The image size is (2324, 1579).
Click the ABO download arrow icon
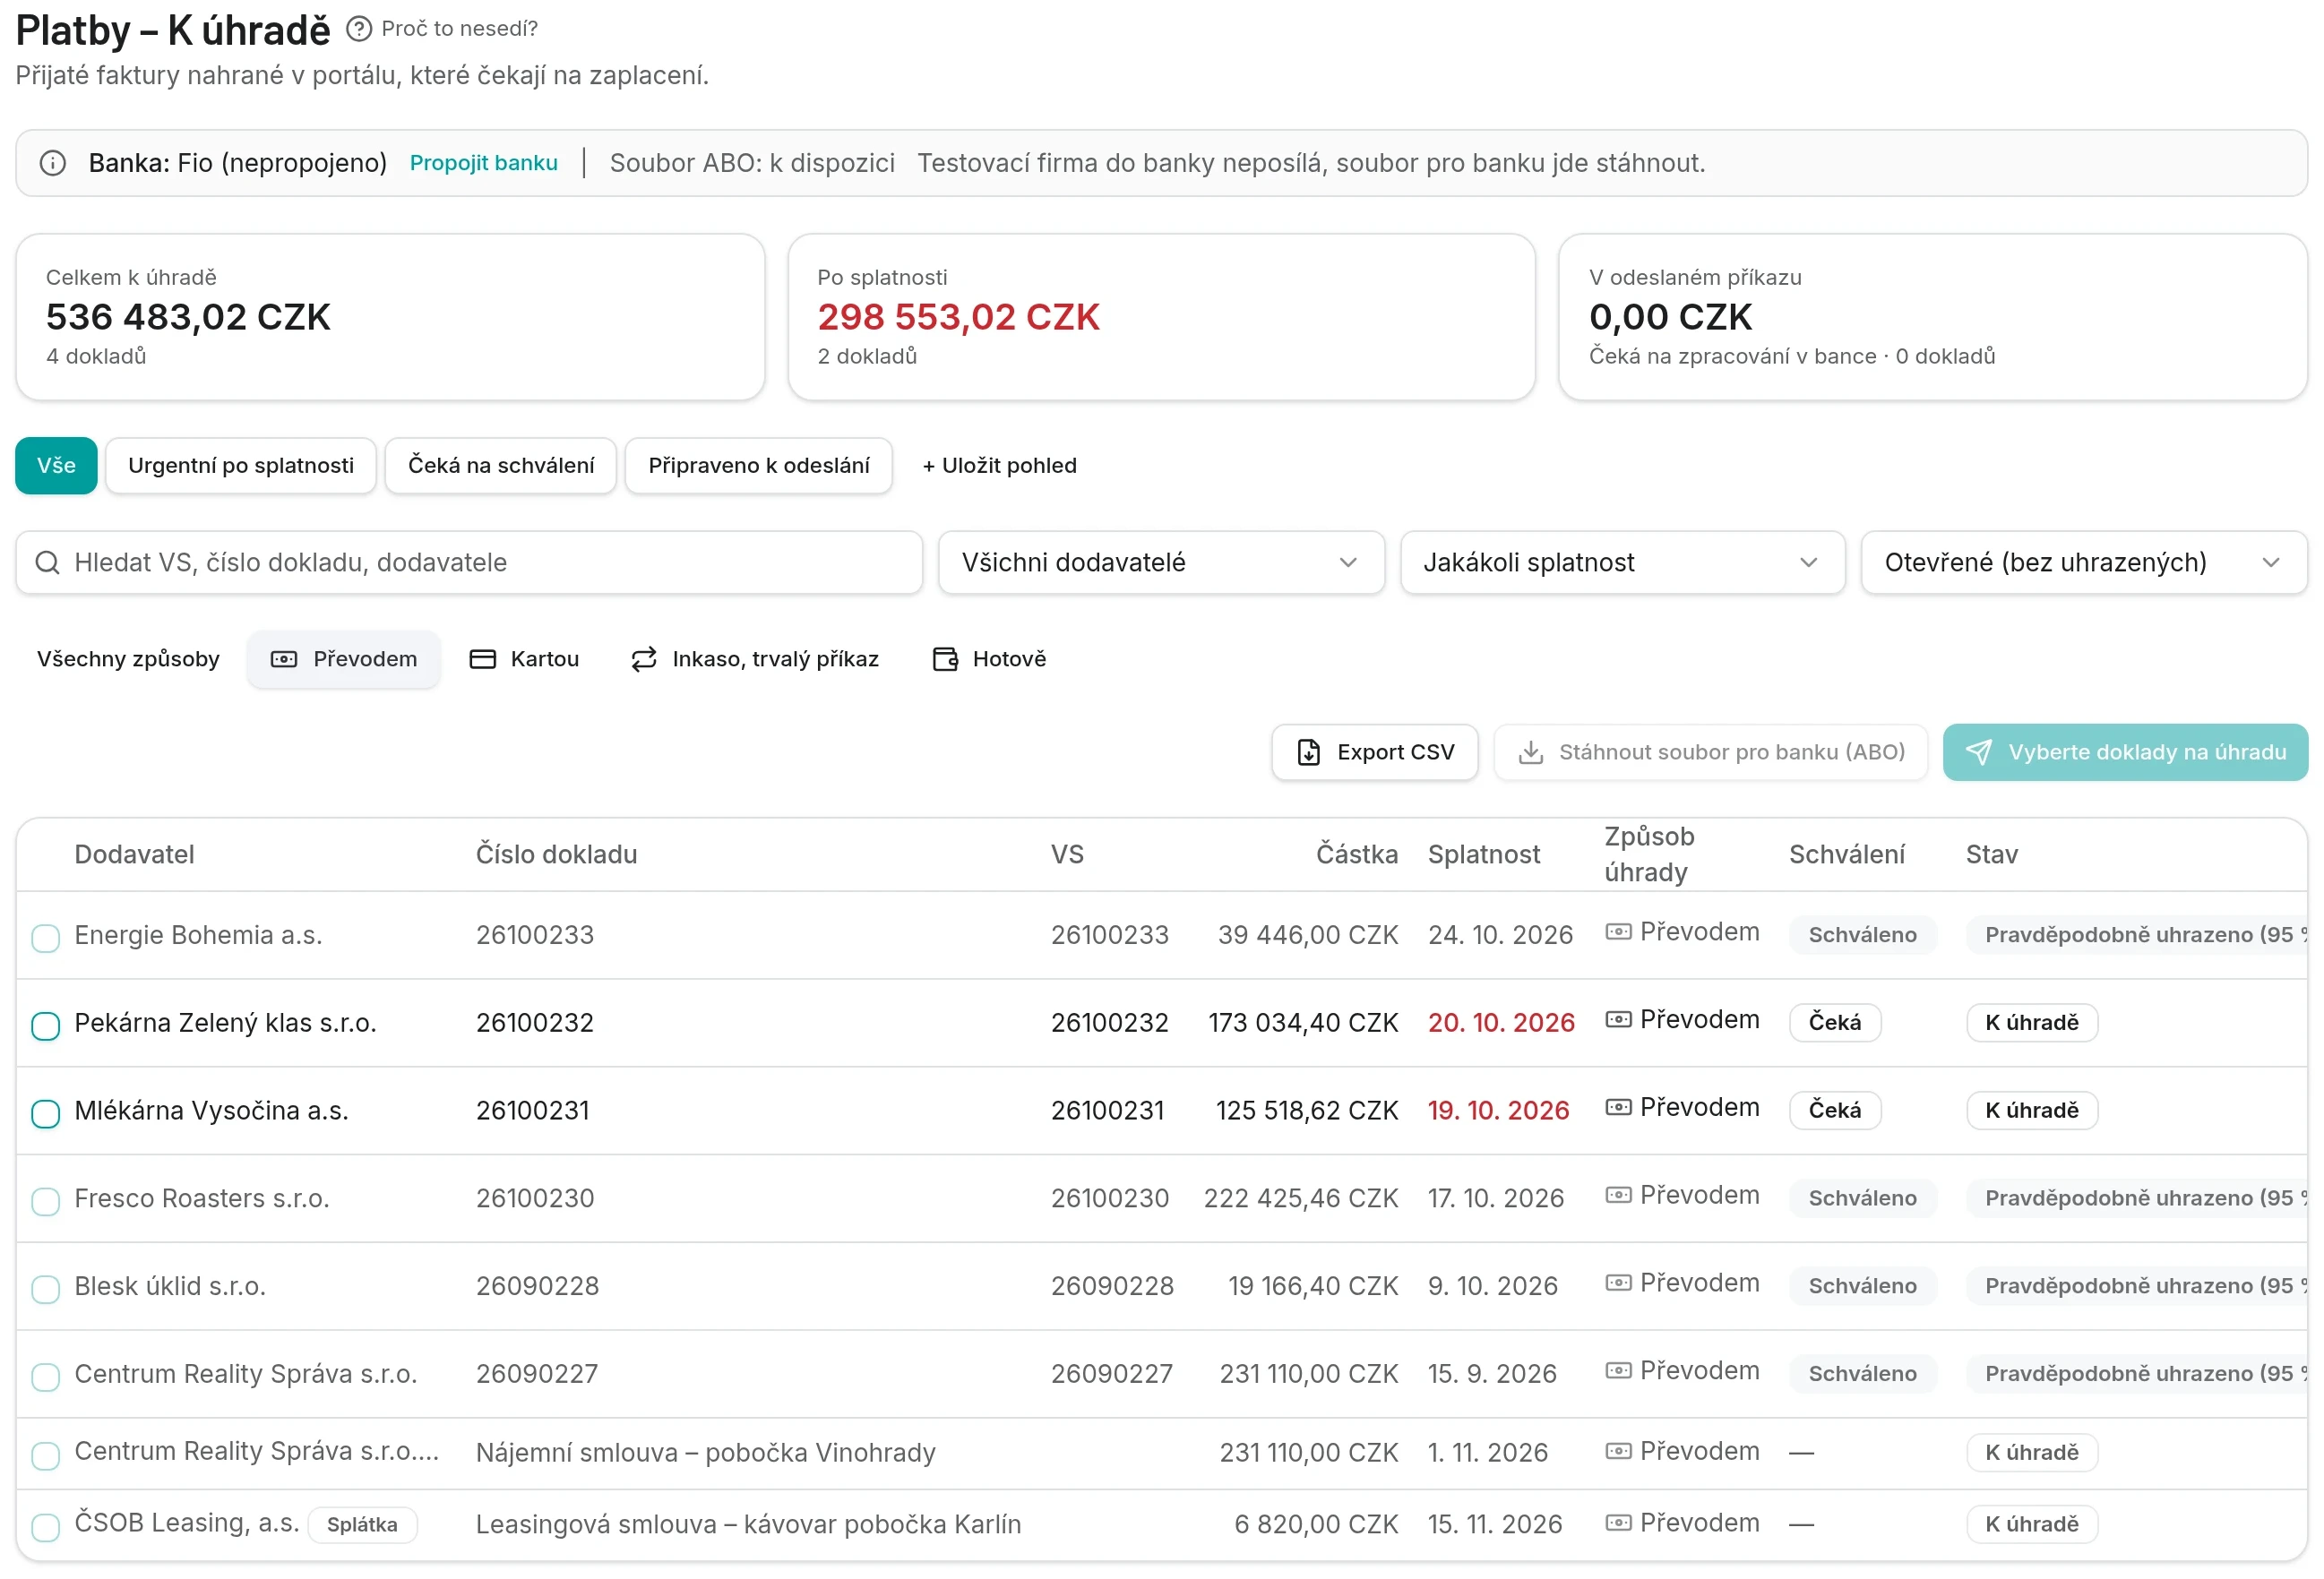pos(1531,753)
